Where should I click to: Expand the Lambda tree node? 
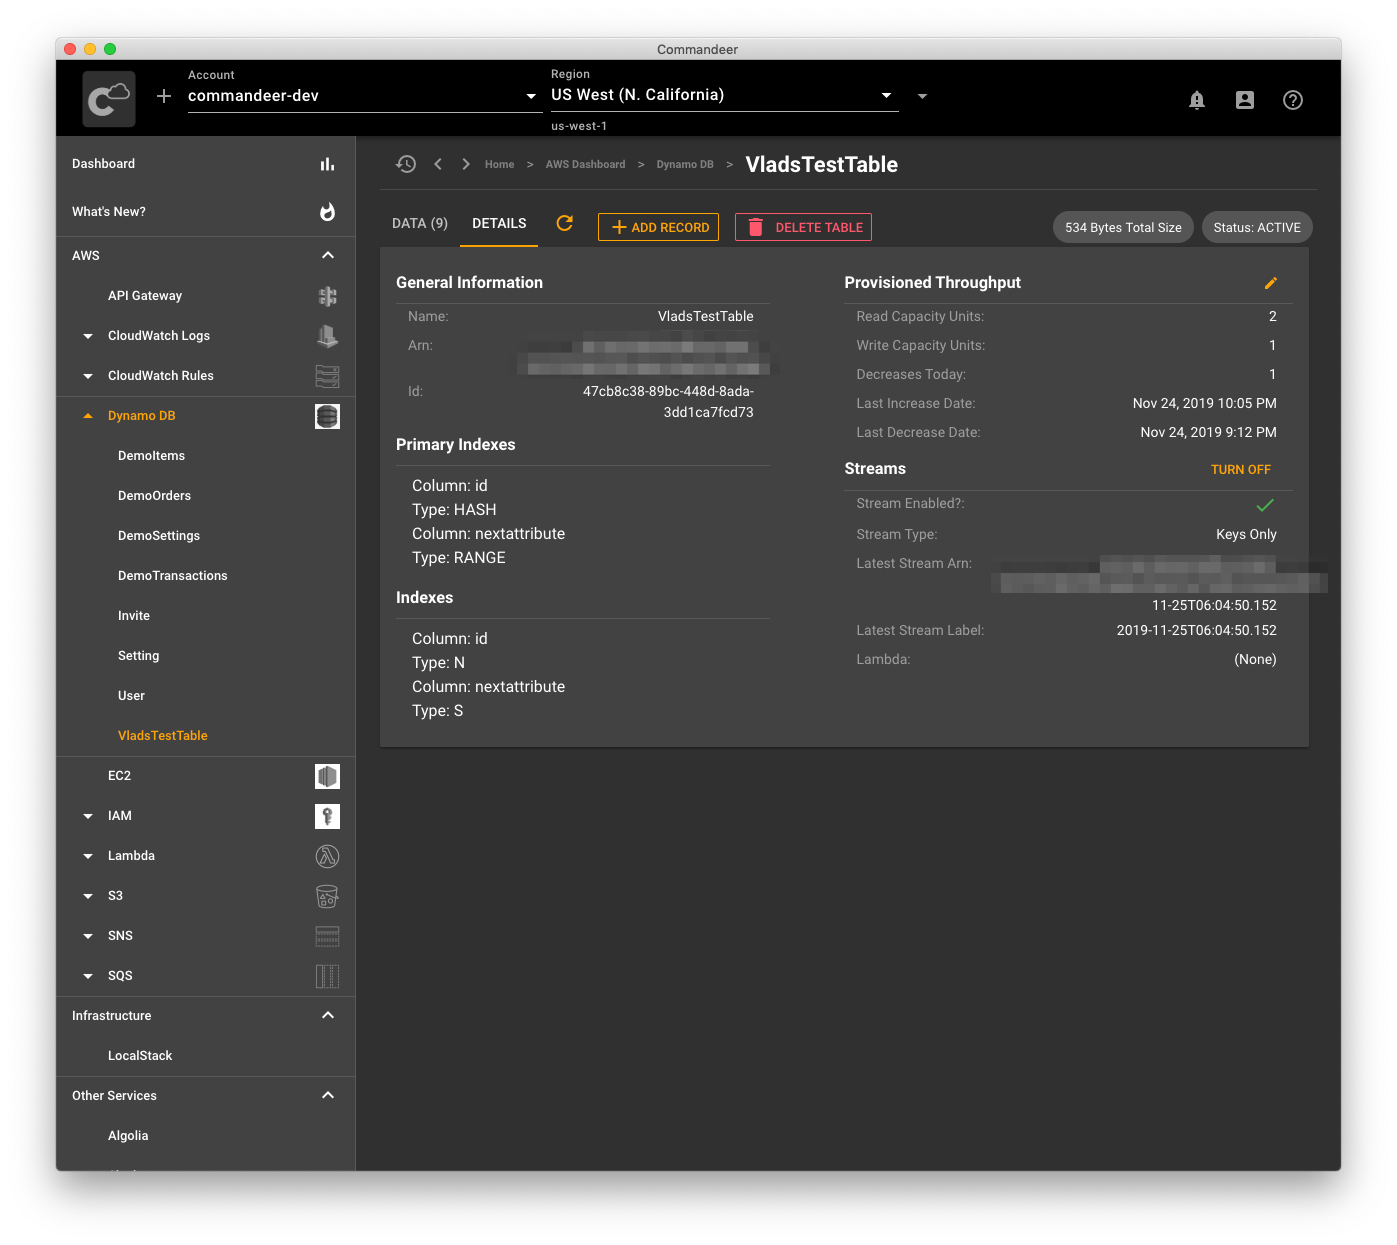[x=88, y=856]
